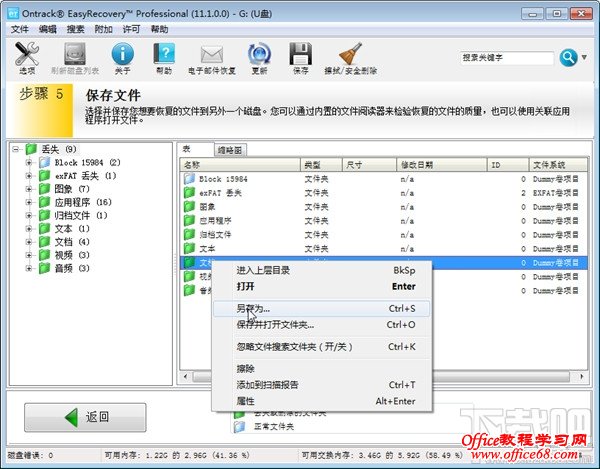Click the 保存 floppy disk icon
Screen dimensions: 600x469
(x=300, y=54)
